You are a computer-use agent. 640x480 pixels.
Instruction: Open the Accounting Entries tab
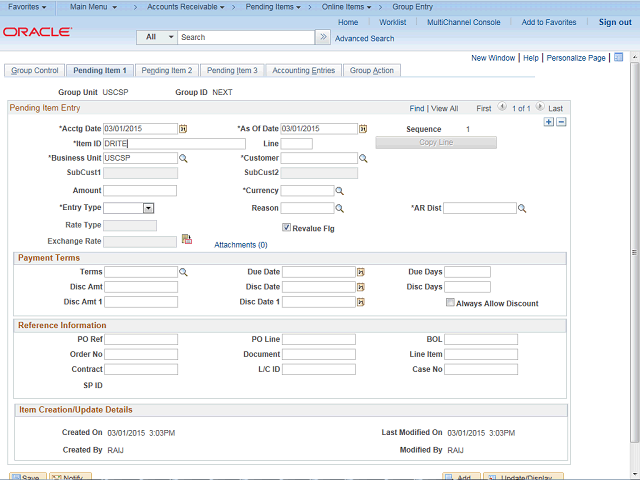304,71
